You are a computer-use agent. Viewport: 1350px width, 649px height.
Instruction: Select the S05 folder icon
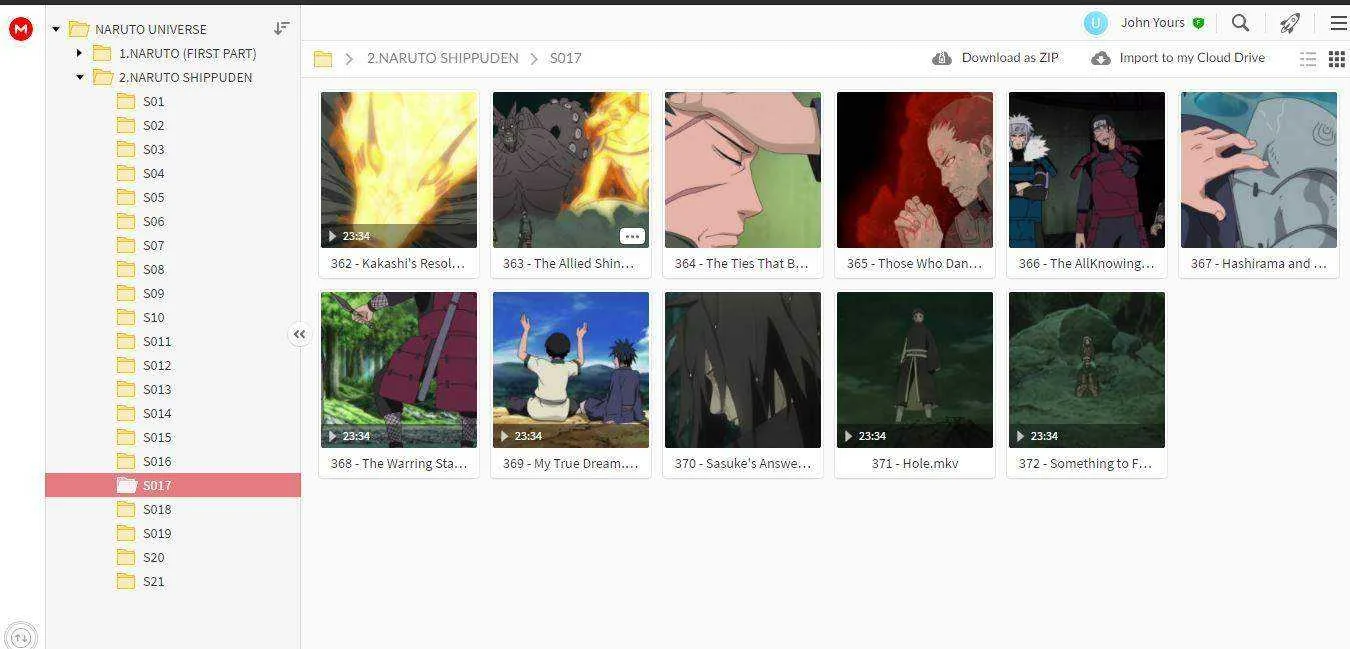126,197
